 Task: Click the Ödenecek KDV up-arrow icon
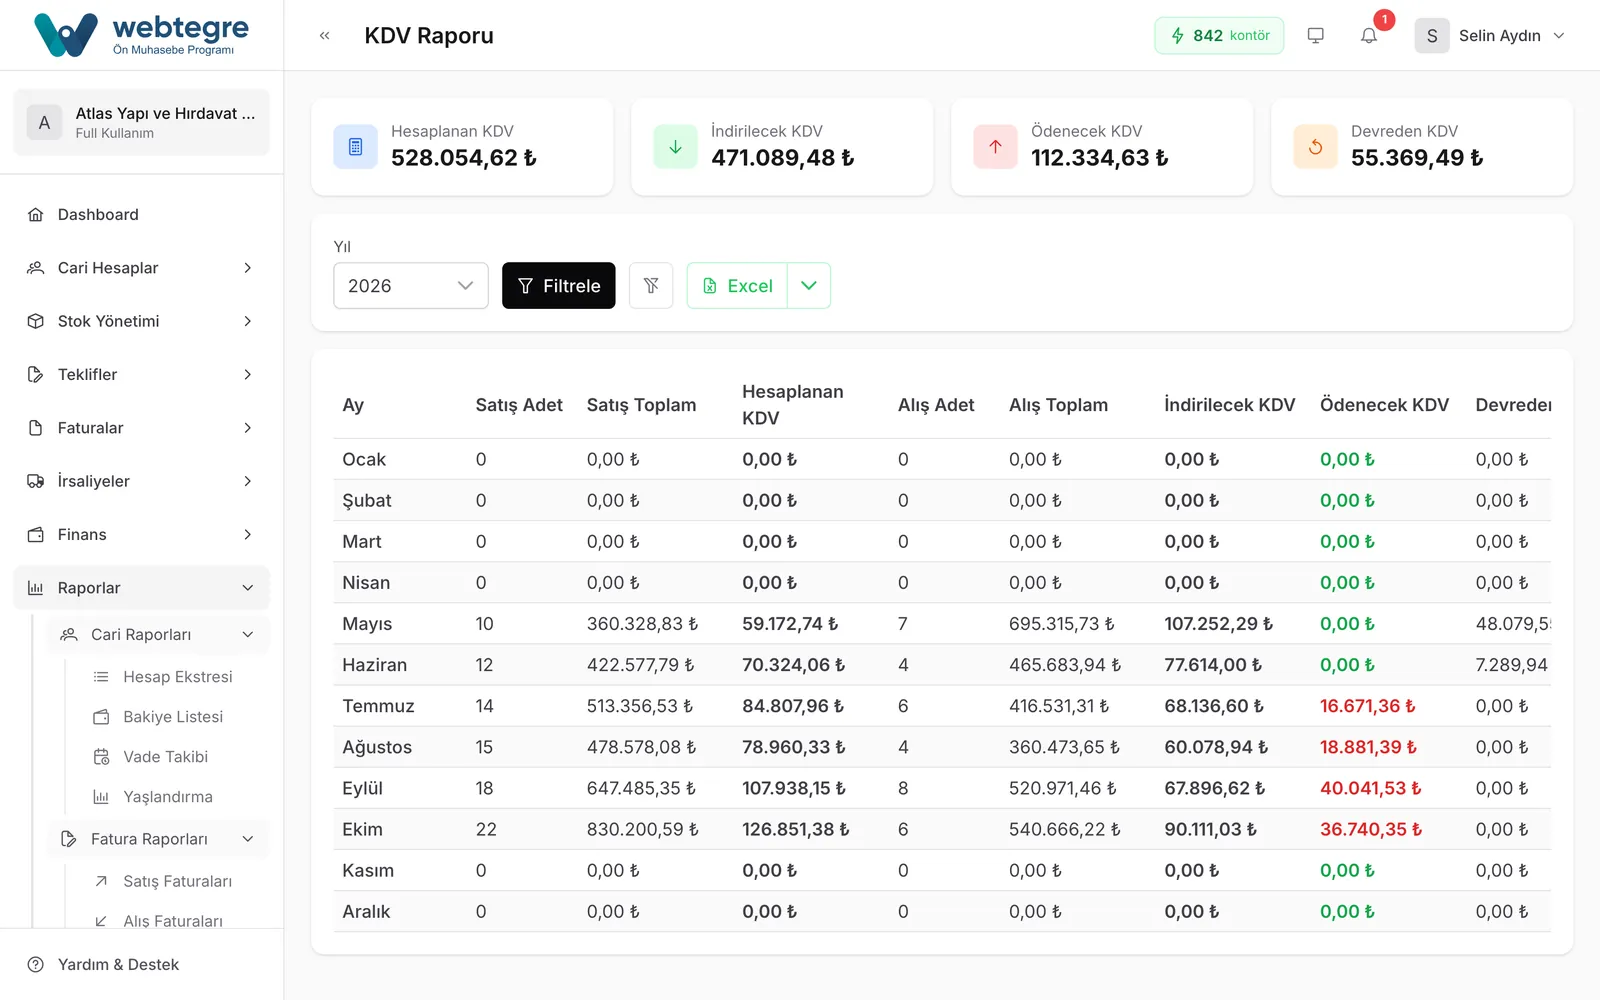click(995, 147)
